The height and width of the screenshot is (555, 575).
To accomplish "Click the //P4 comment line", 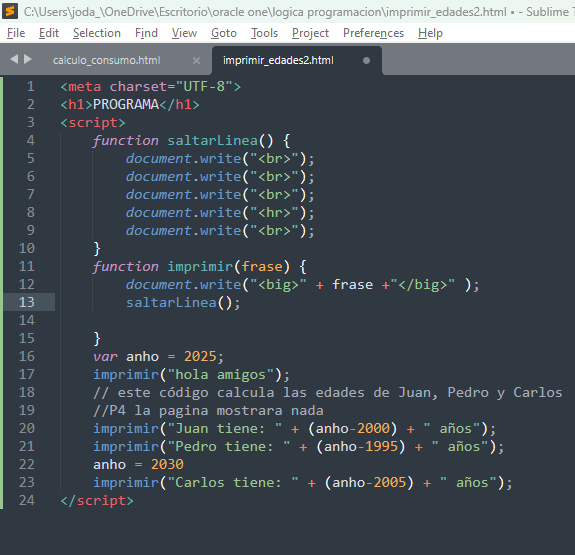I will (x=208, y=410).
